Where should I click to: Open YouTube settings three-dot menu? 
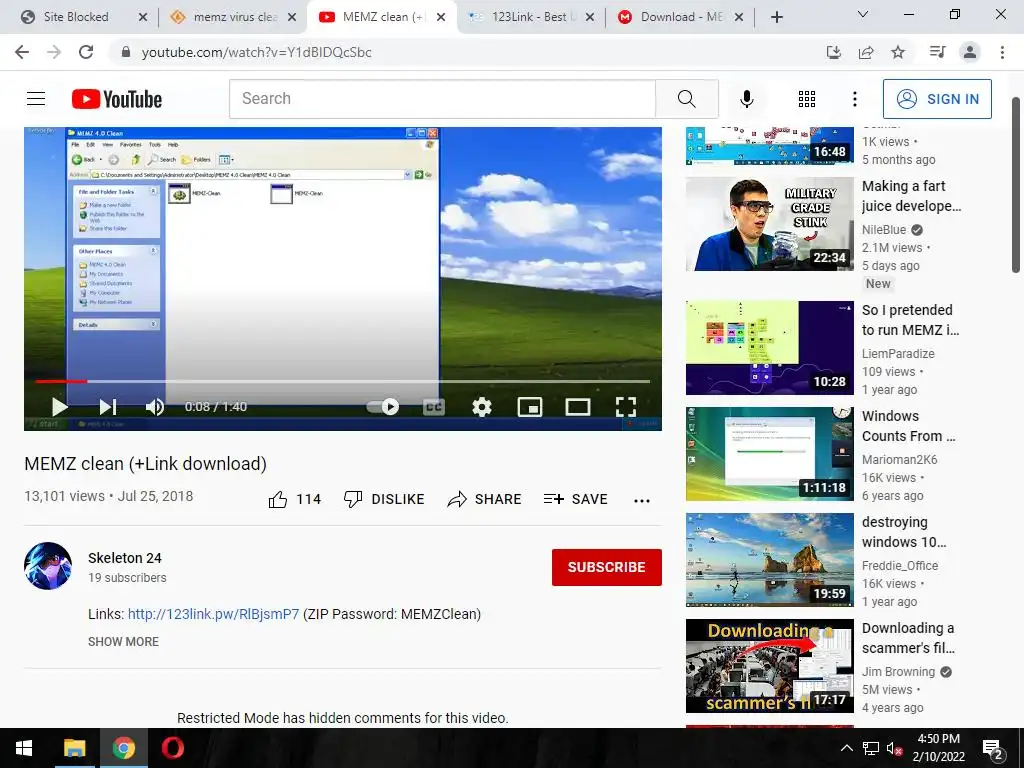click(854, 99)
